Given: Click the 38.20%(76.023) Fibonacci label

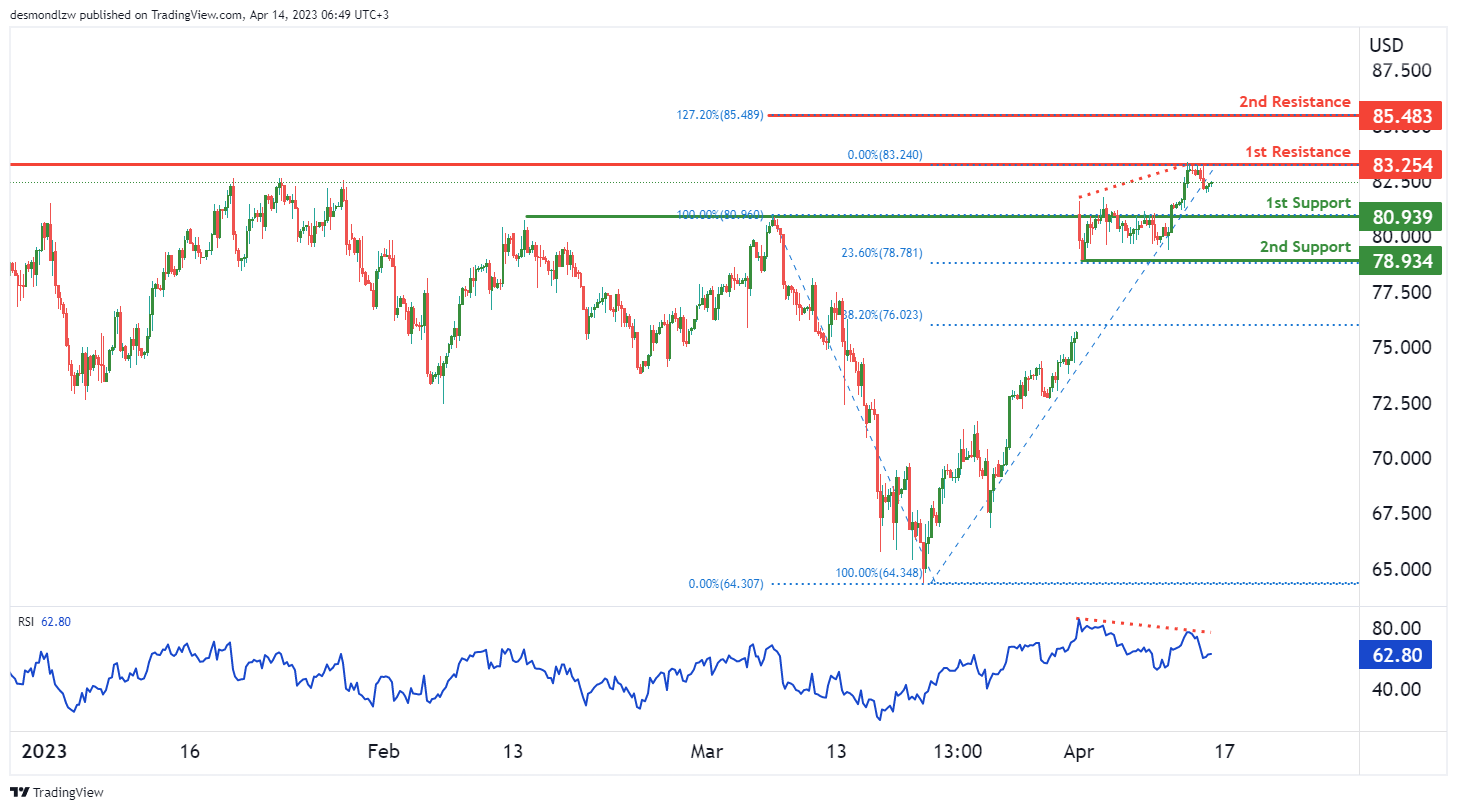Looking at the screenshot, I should (882, 315).
